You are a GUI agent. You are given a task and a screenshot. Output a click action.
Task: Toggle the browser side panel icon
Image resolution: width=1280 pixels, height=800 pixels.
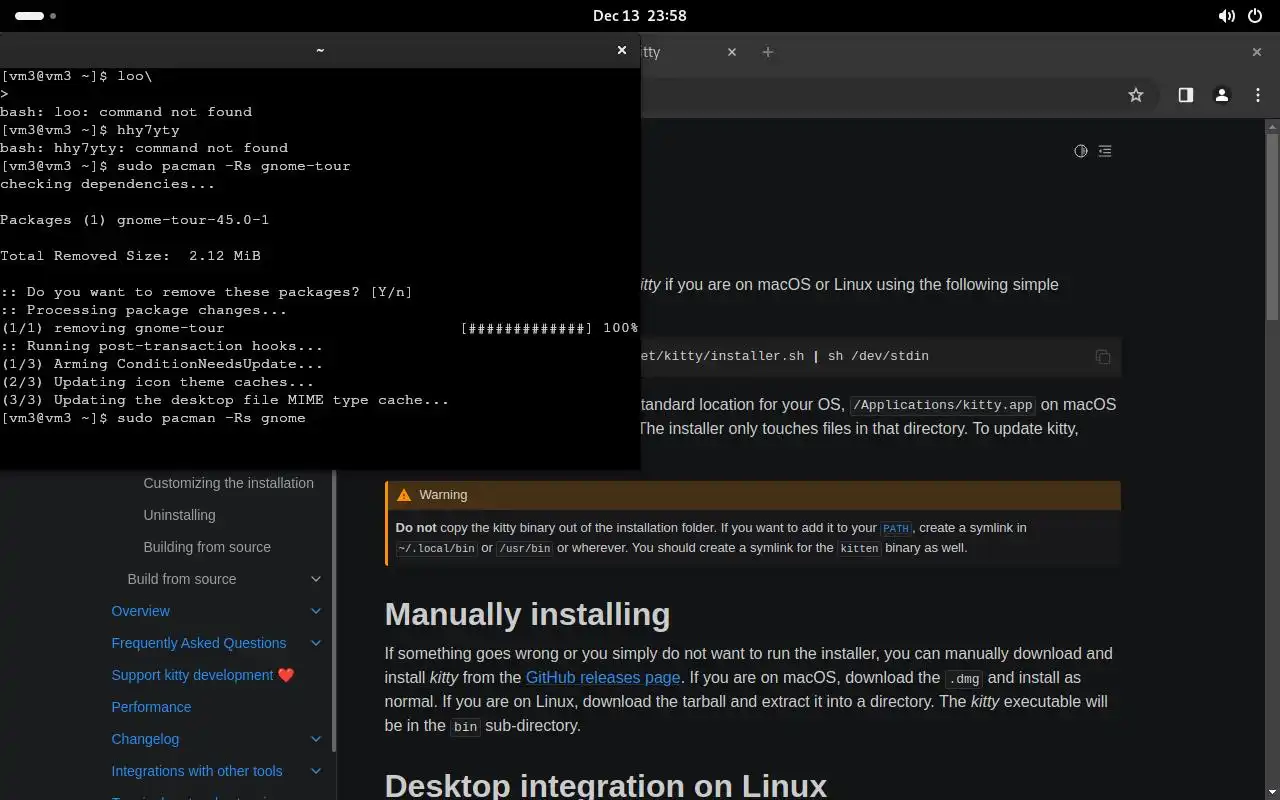[x=1185, y=95]
